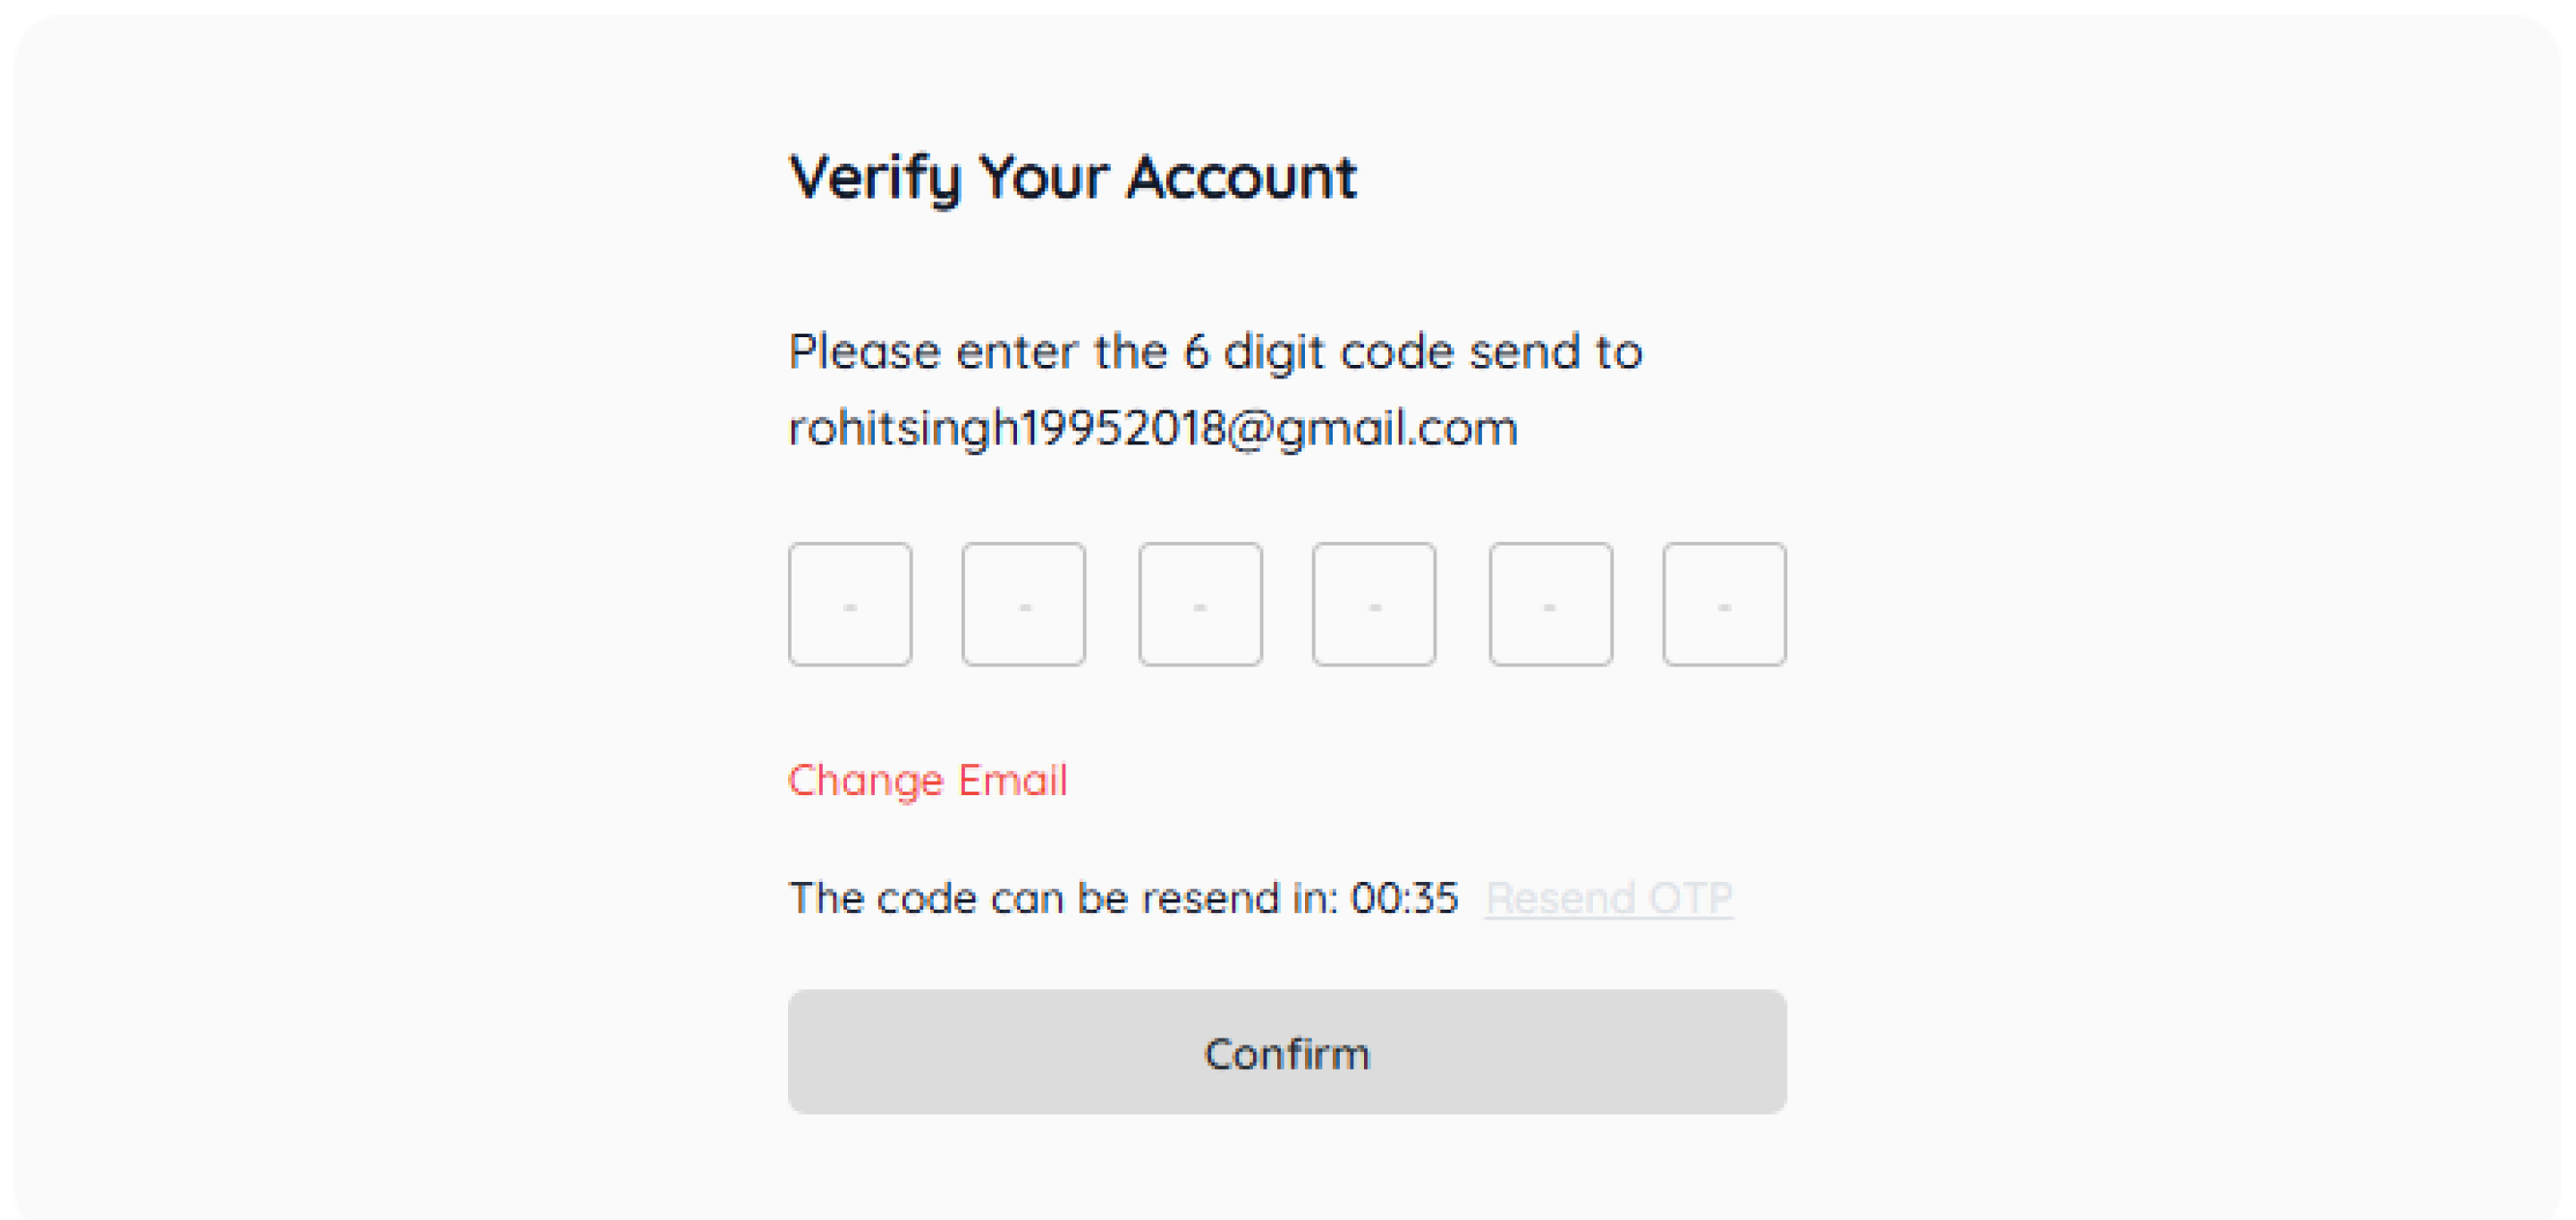Click the first OTP digit box

(x=850, y=605)
